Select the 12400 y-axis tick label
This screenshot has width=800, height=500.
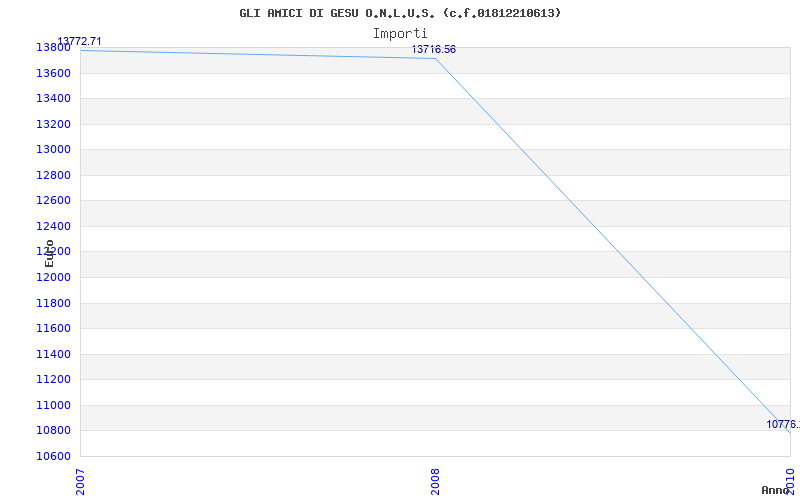[53, 227]
